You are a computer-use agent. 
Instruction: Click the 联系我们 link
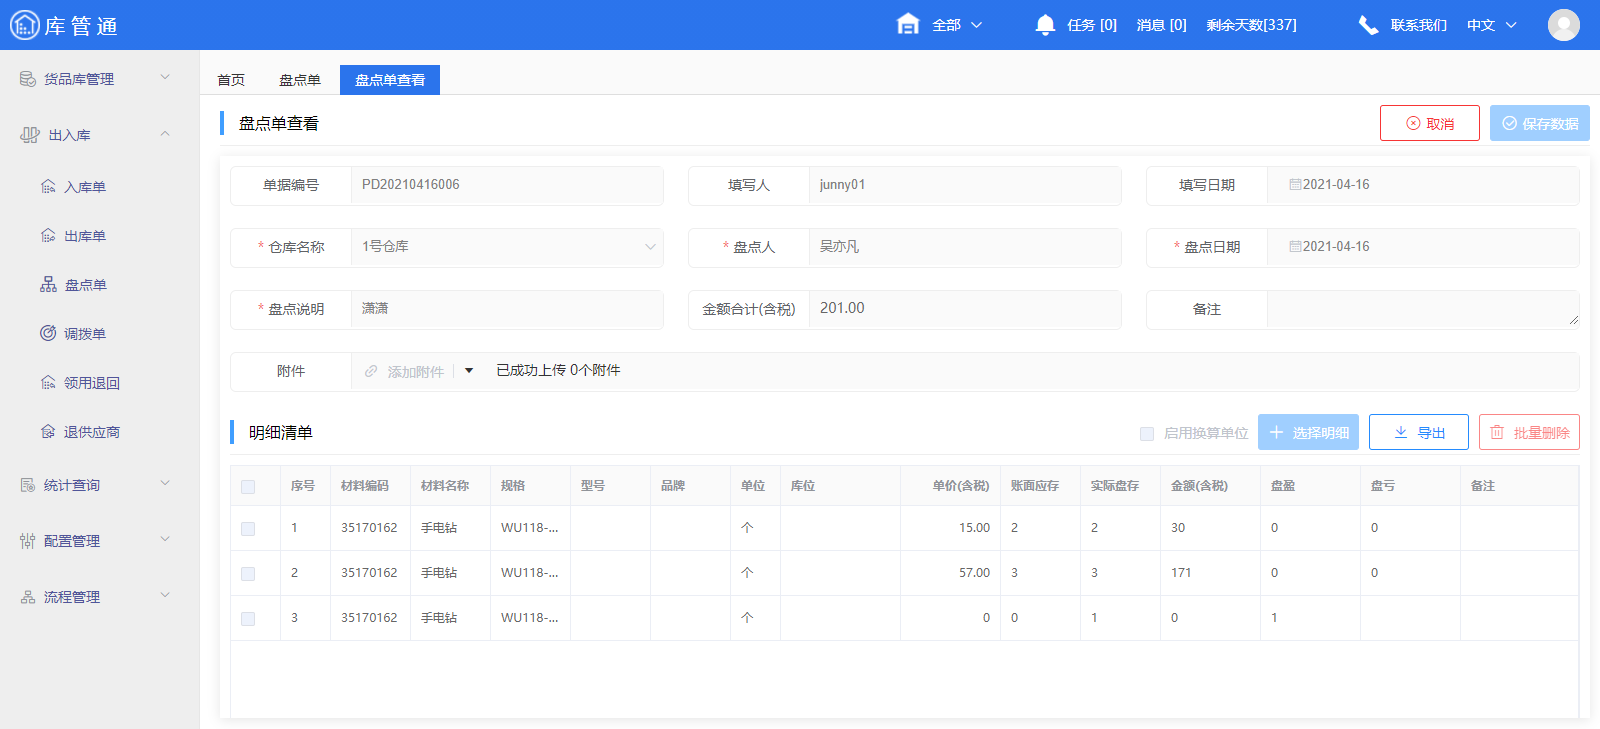1418,25
